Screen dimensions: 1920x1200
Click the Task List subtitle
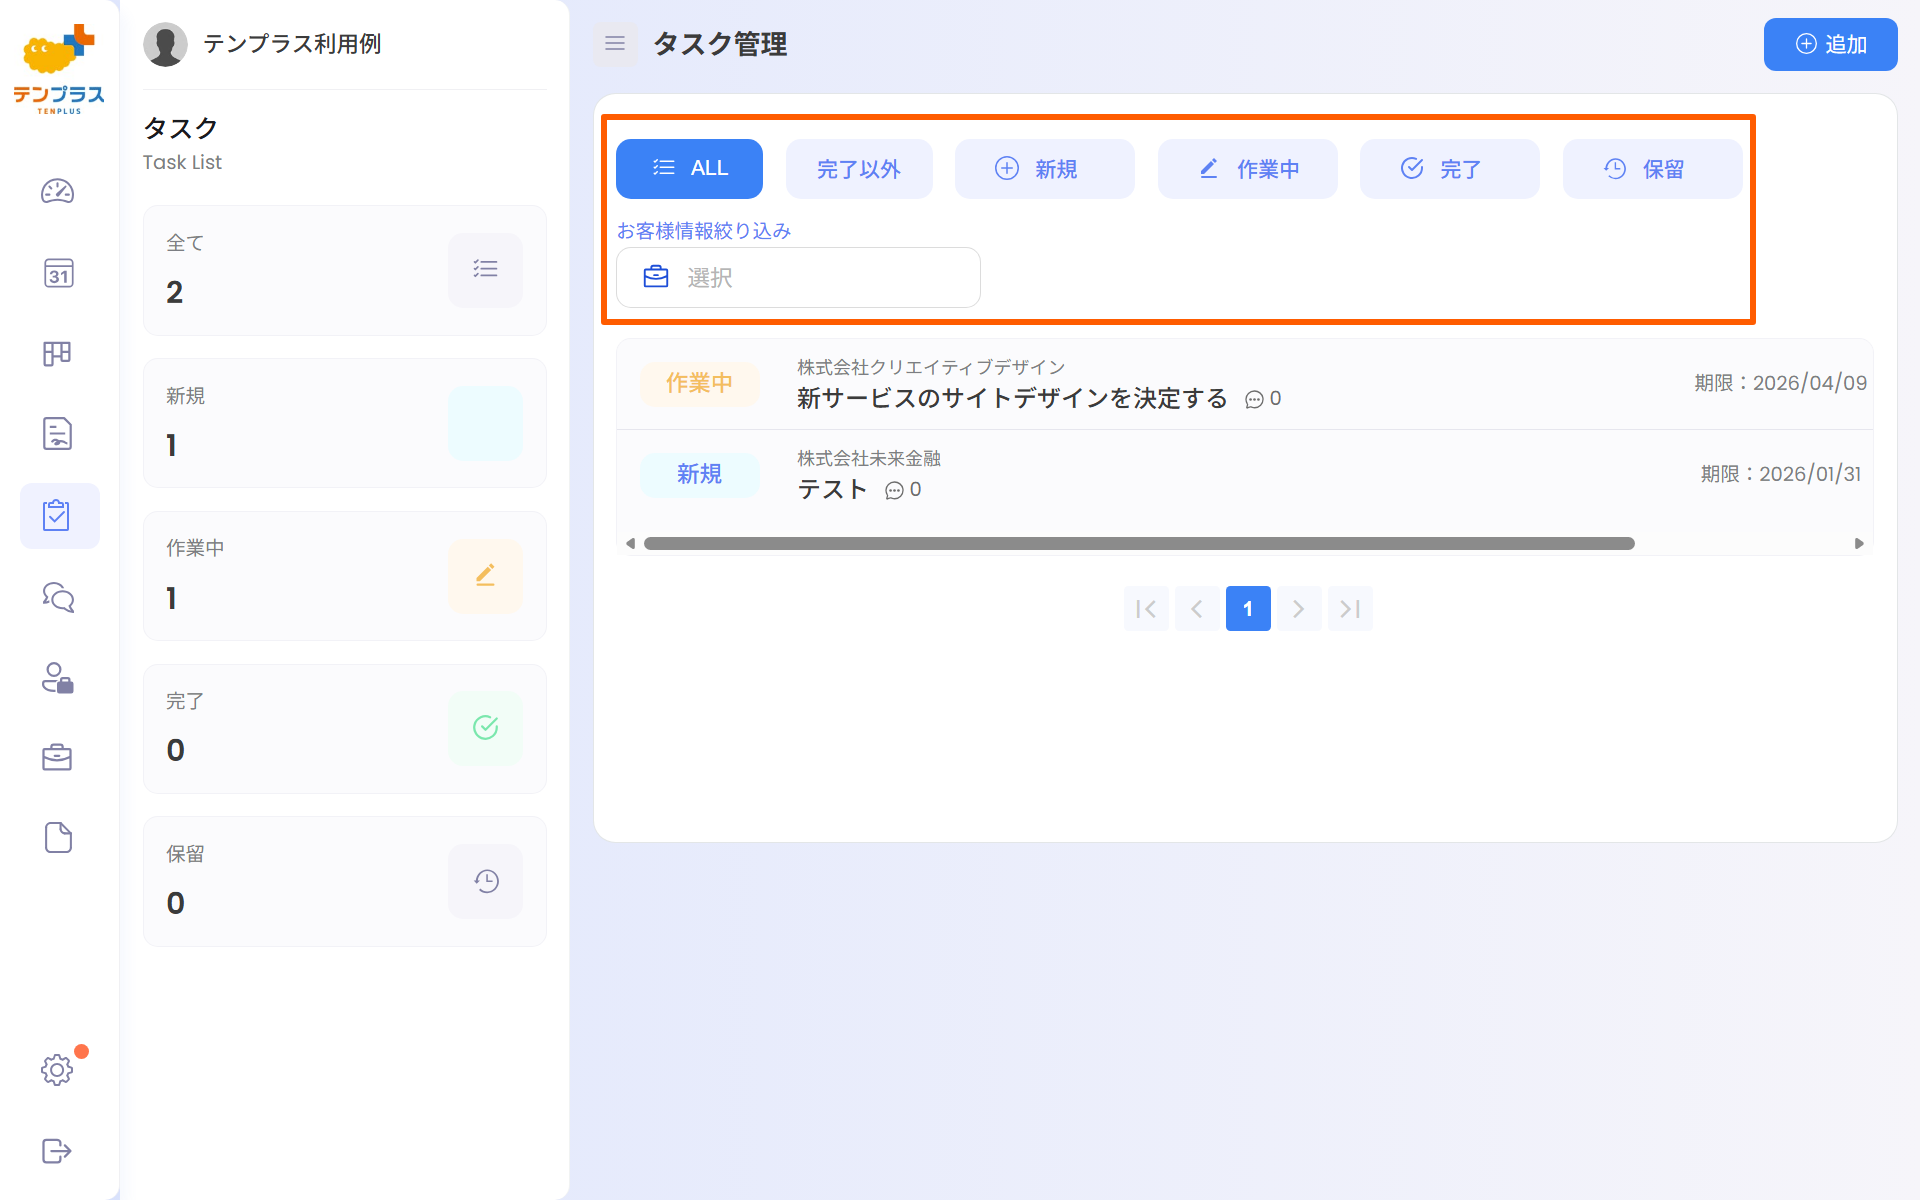(x=182, y=162)
